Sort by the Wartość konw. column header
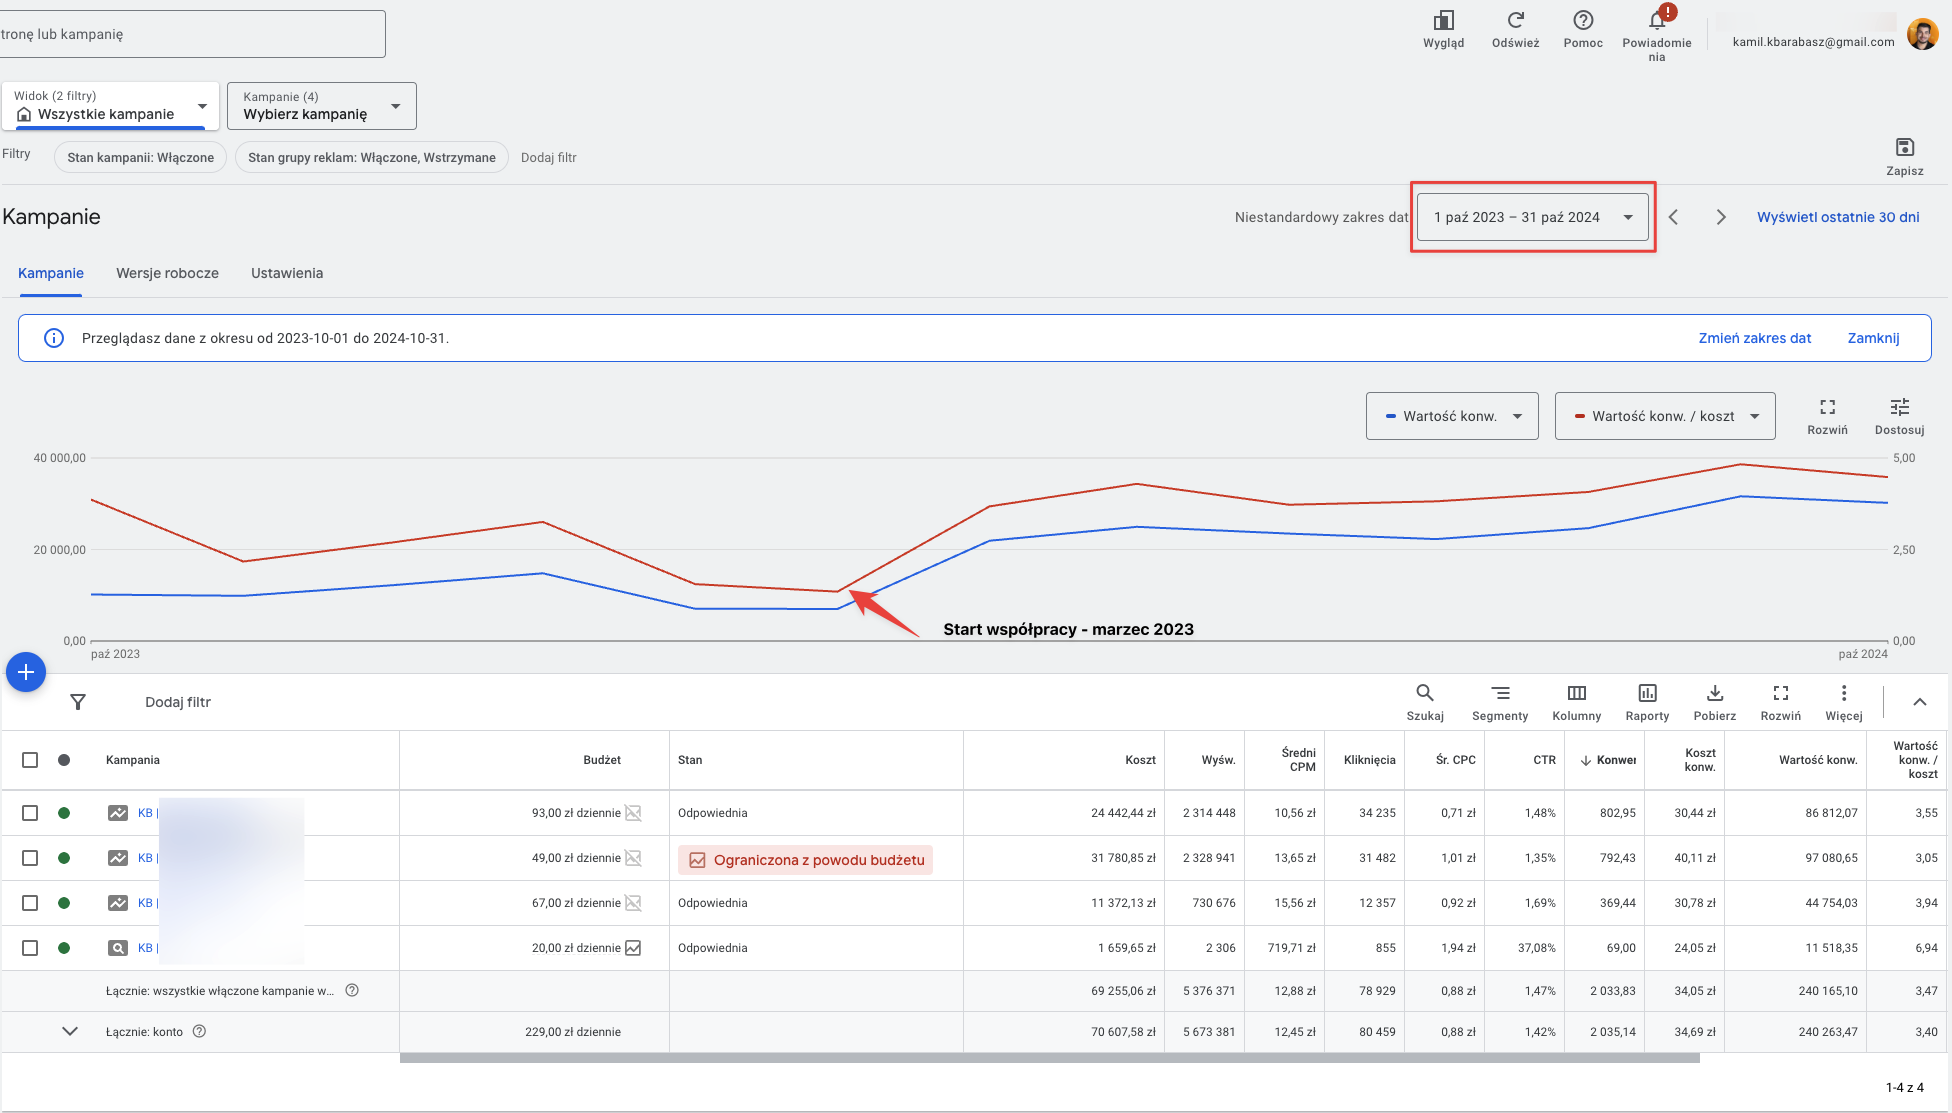The image size is (1952, 1113). click(1818, 760)
